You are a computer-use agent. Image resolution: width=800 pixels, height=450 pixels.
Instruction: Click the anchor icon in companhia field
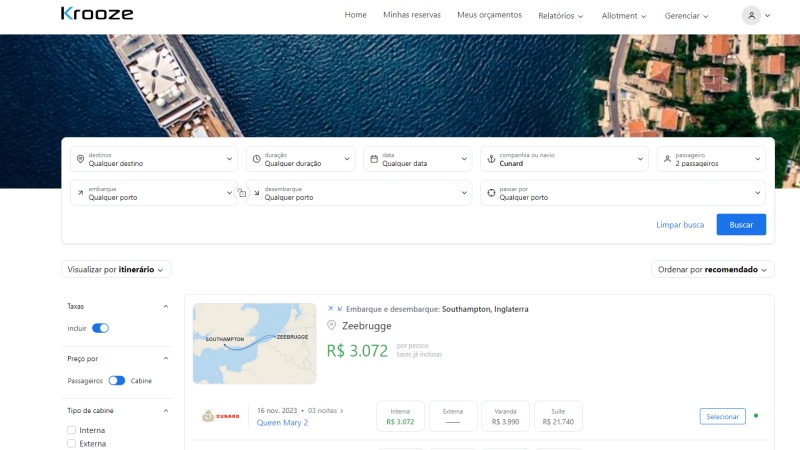pos(491,159)
